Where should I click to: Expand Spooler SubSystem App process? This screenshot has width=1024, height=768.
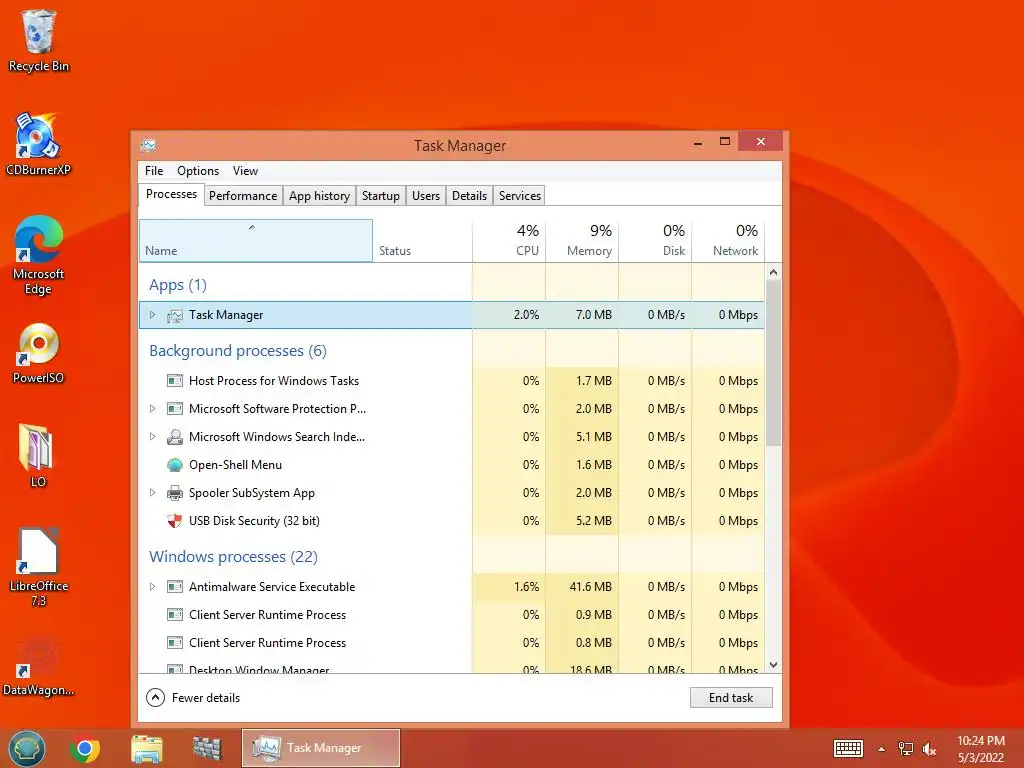click(152, 493)
